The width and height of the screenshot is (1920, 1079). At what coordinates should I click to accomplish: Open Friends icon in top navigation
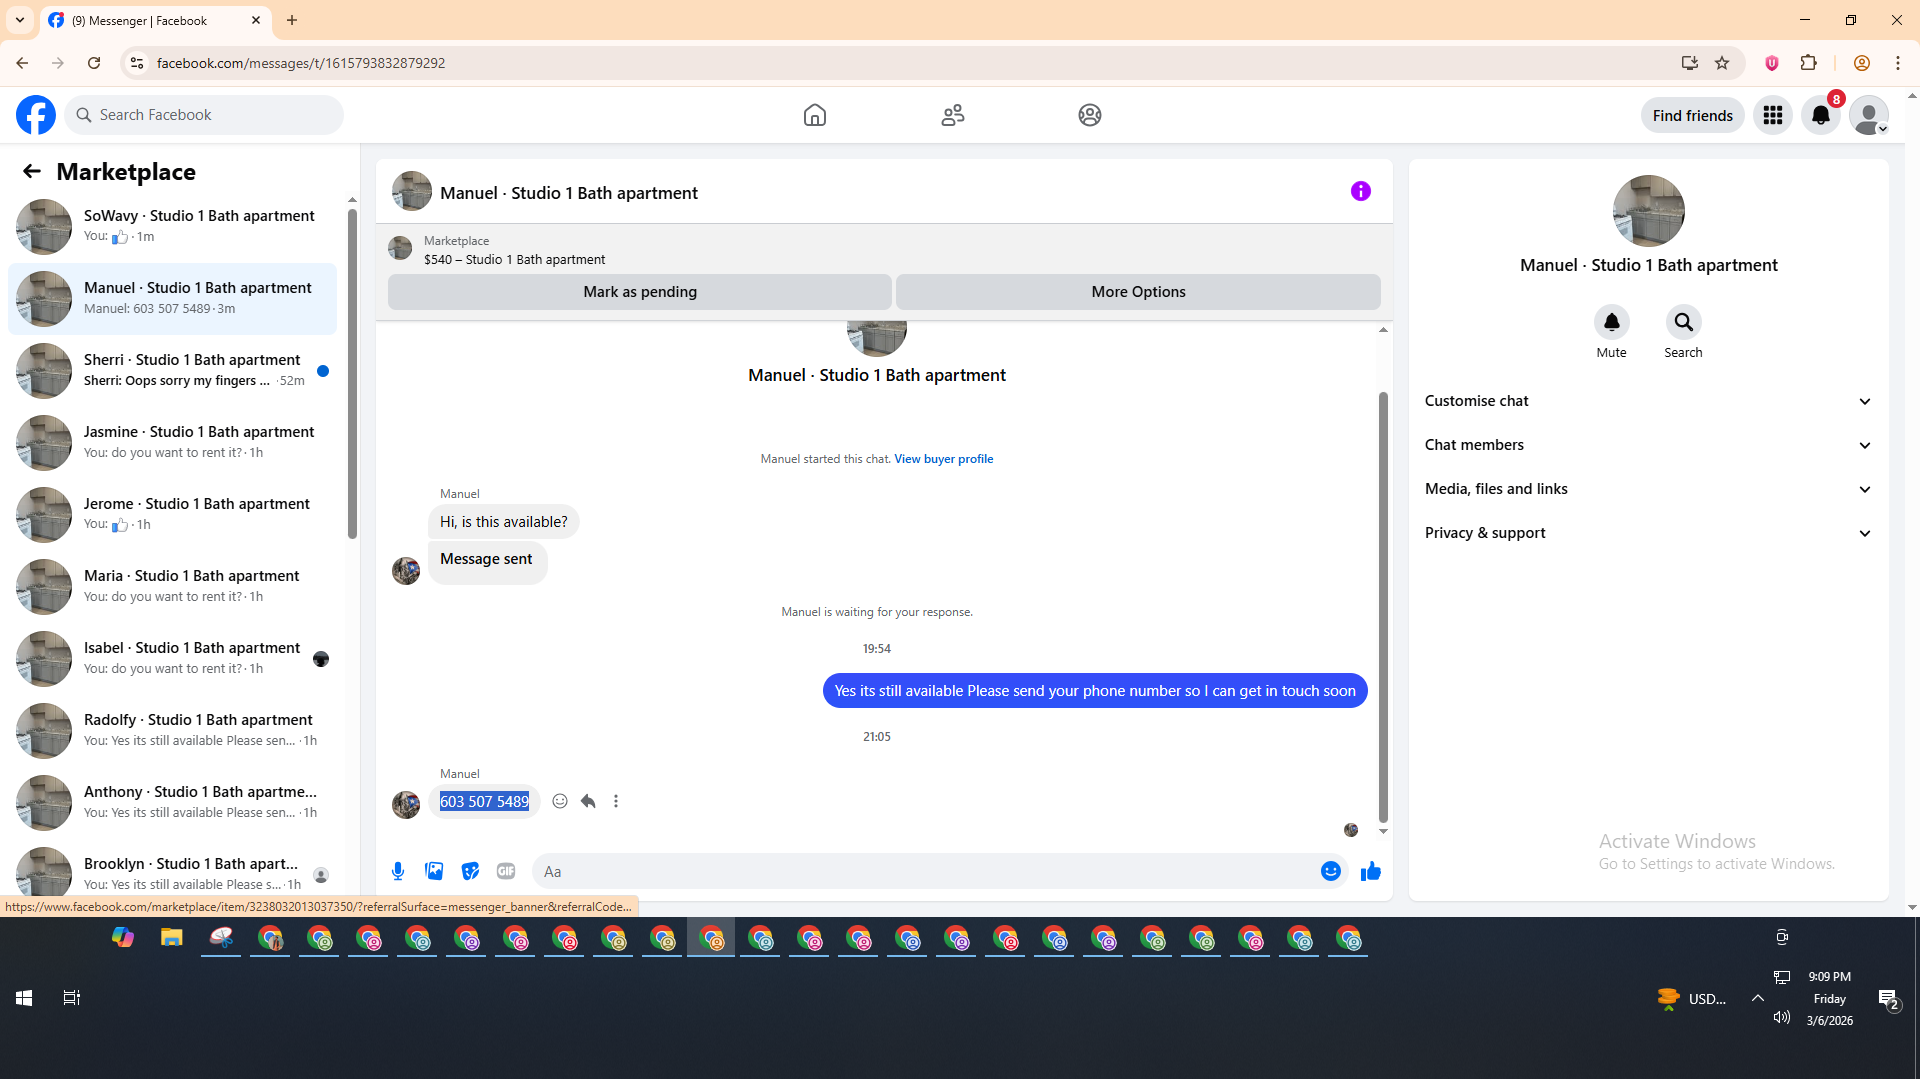coord(953,115)
